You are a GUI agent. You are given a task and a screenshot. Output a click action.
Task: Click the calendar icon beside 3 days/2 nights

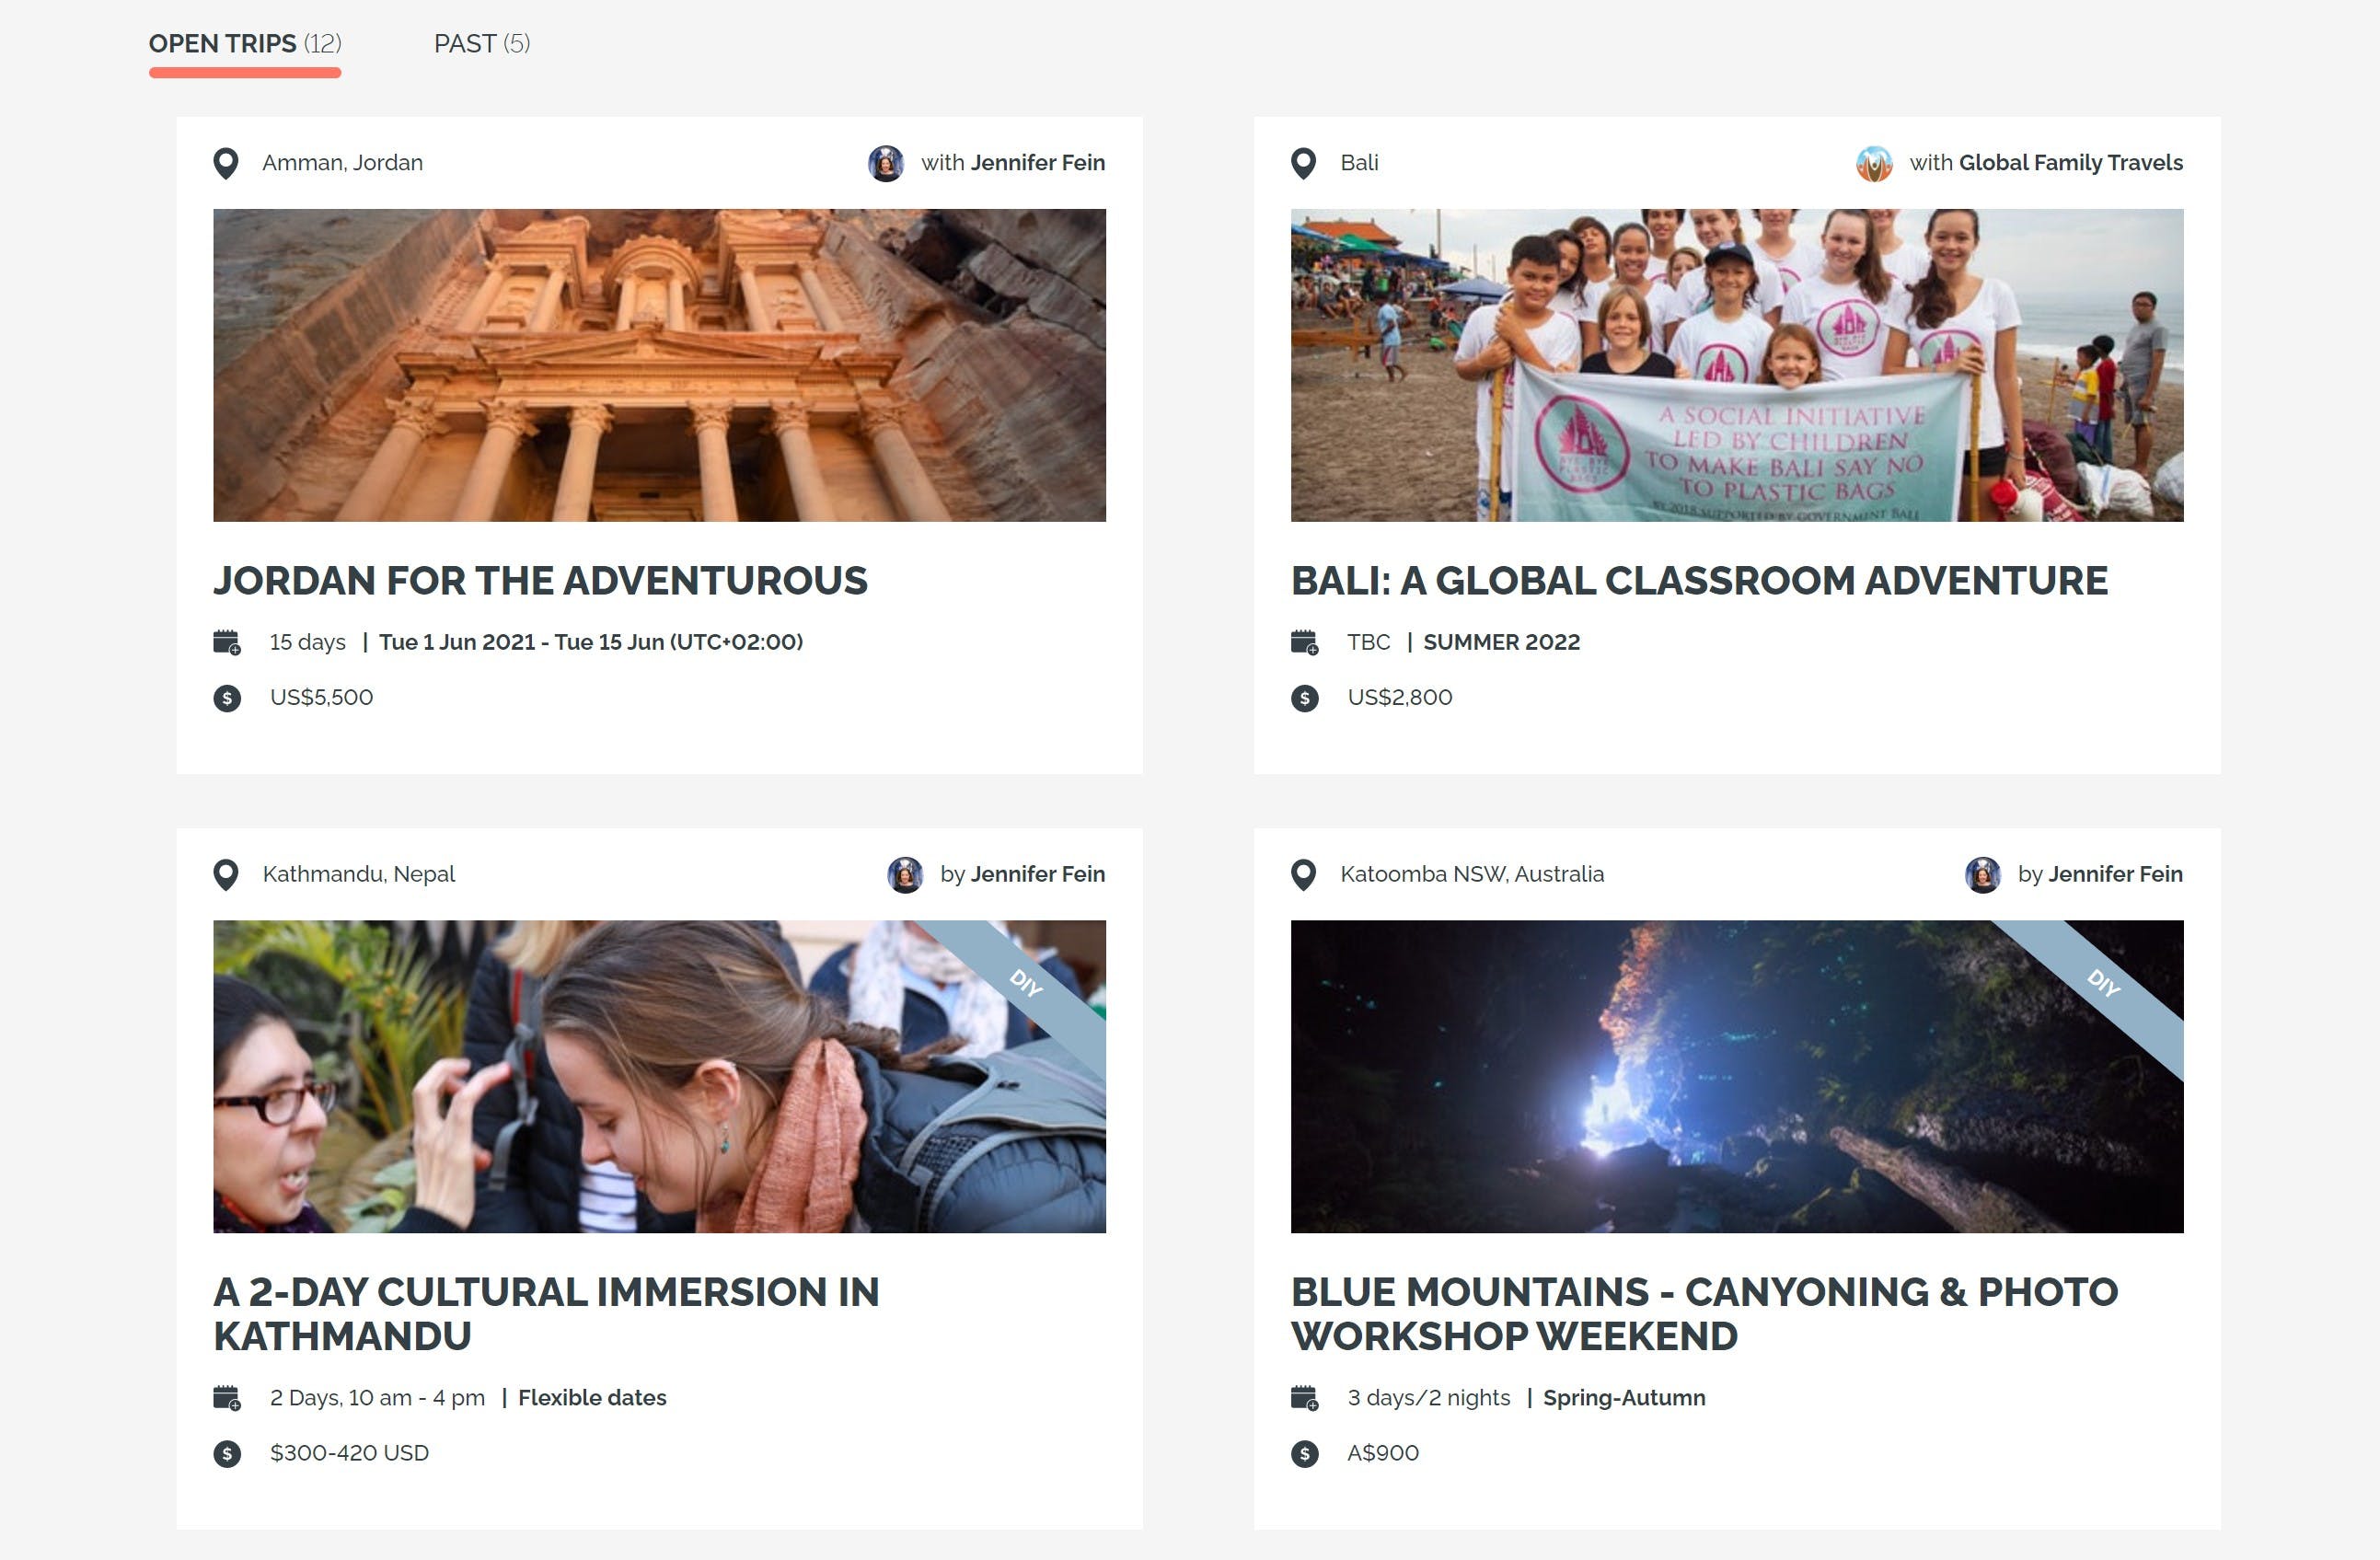pos(1304,1398)
